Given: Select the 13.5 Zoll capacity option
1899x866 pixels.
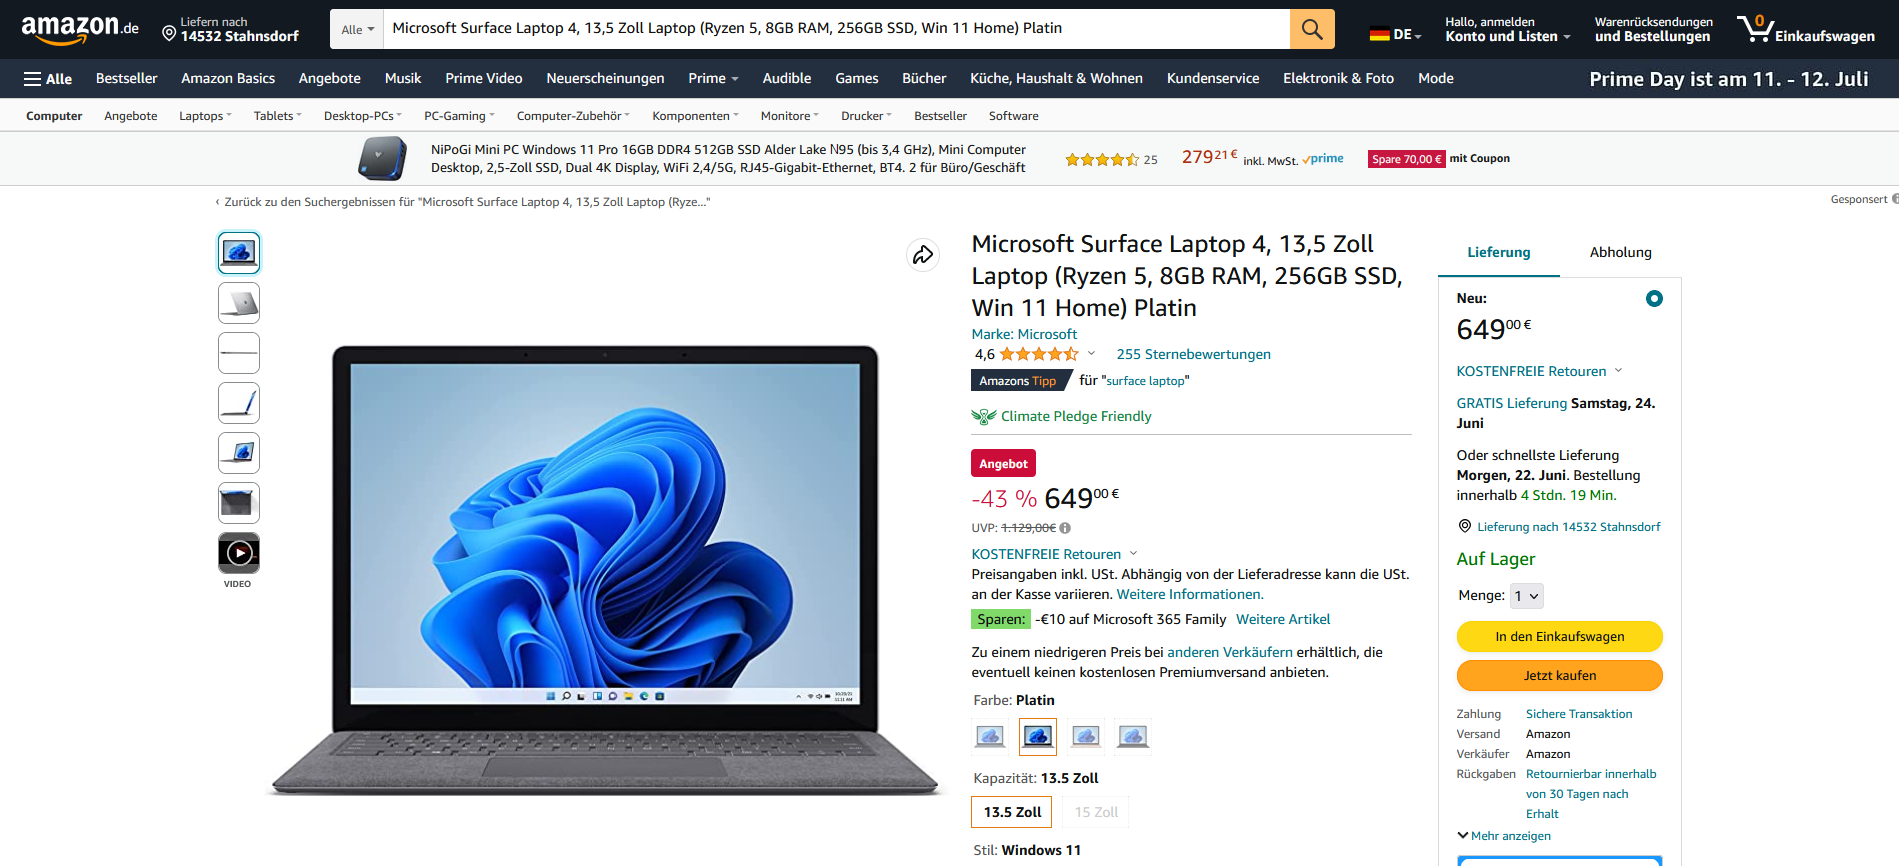Looking at the screenshot, I should (x=1012, y=812).
